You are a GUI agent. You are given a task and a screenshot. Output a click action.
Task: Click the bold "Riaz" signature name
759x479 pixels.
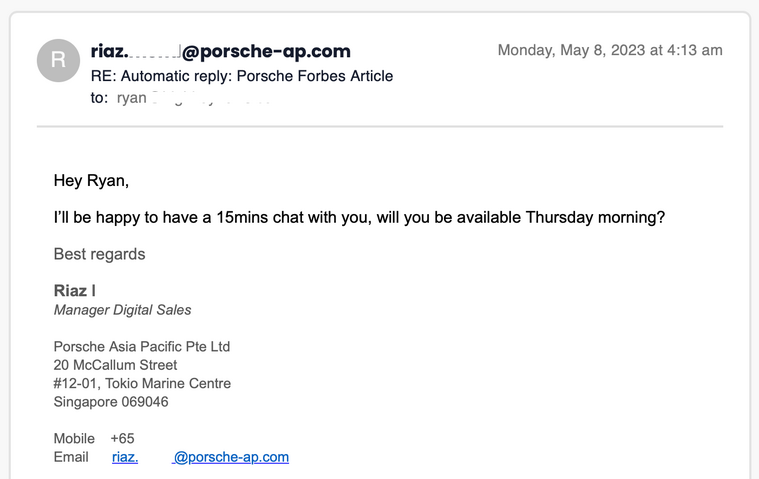(70, 291)
